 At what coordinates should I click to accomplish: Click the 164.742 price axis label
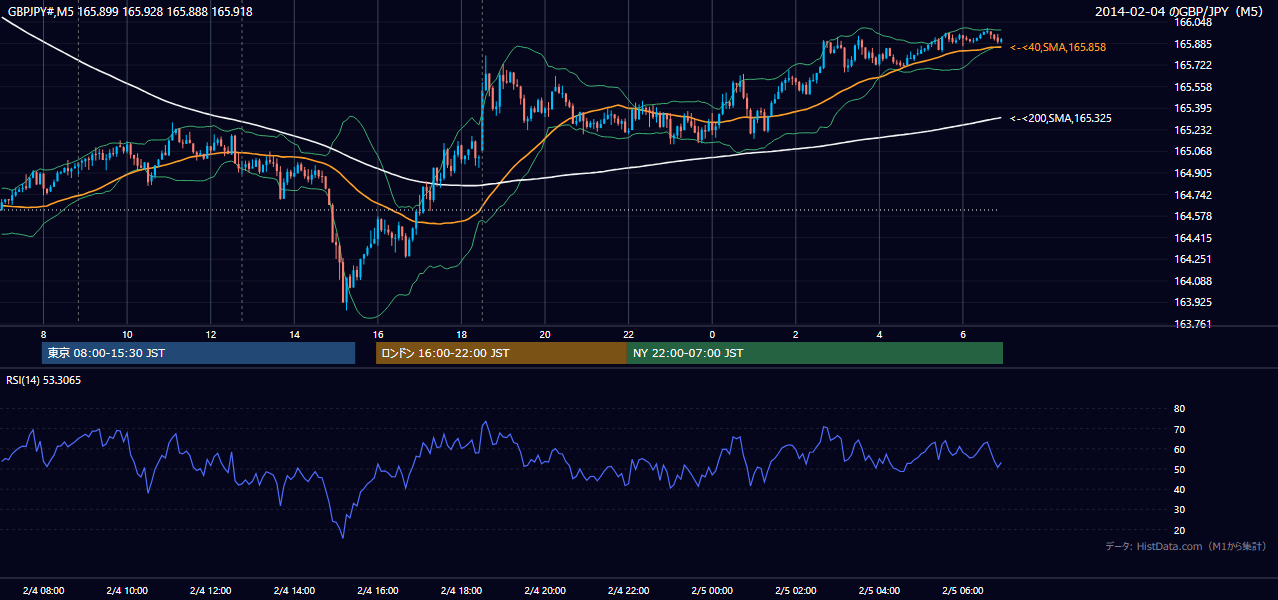(x=1193, y=195)
